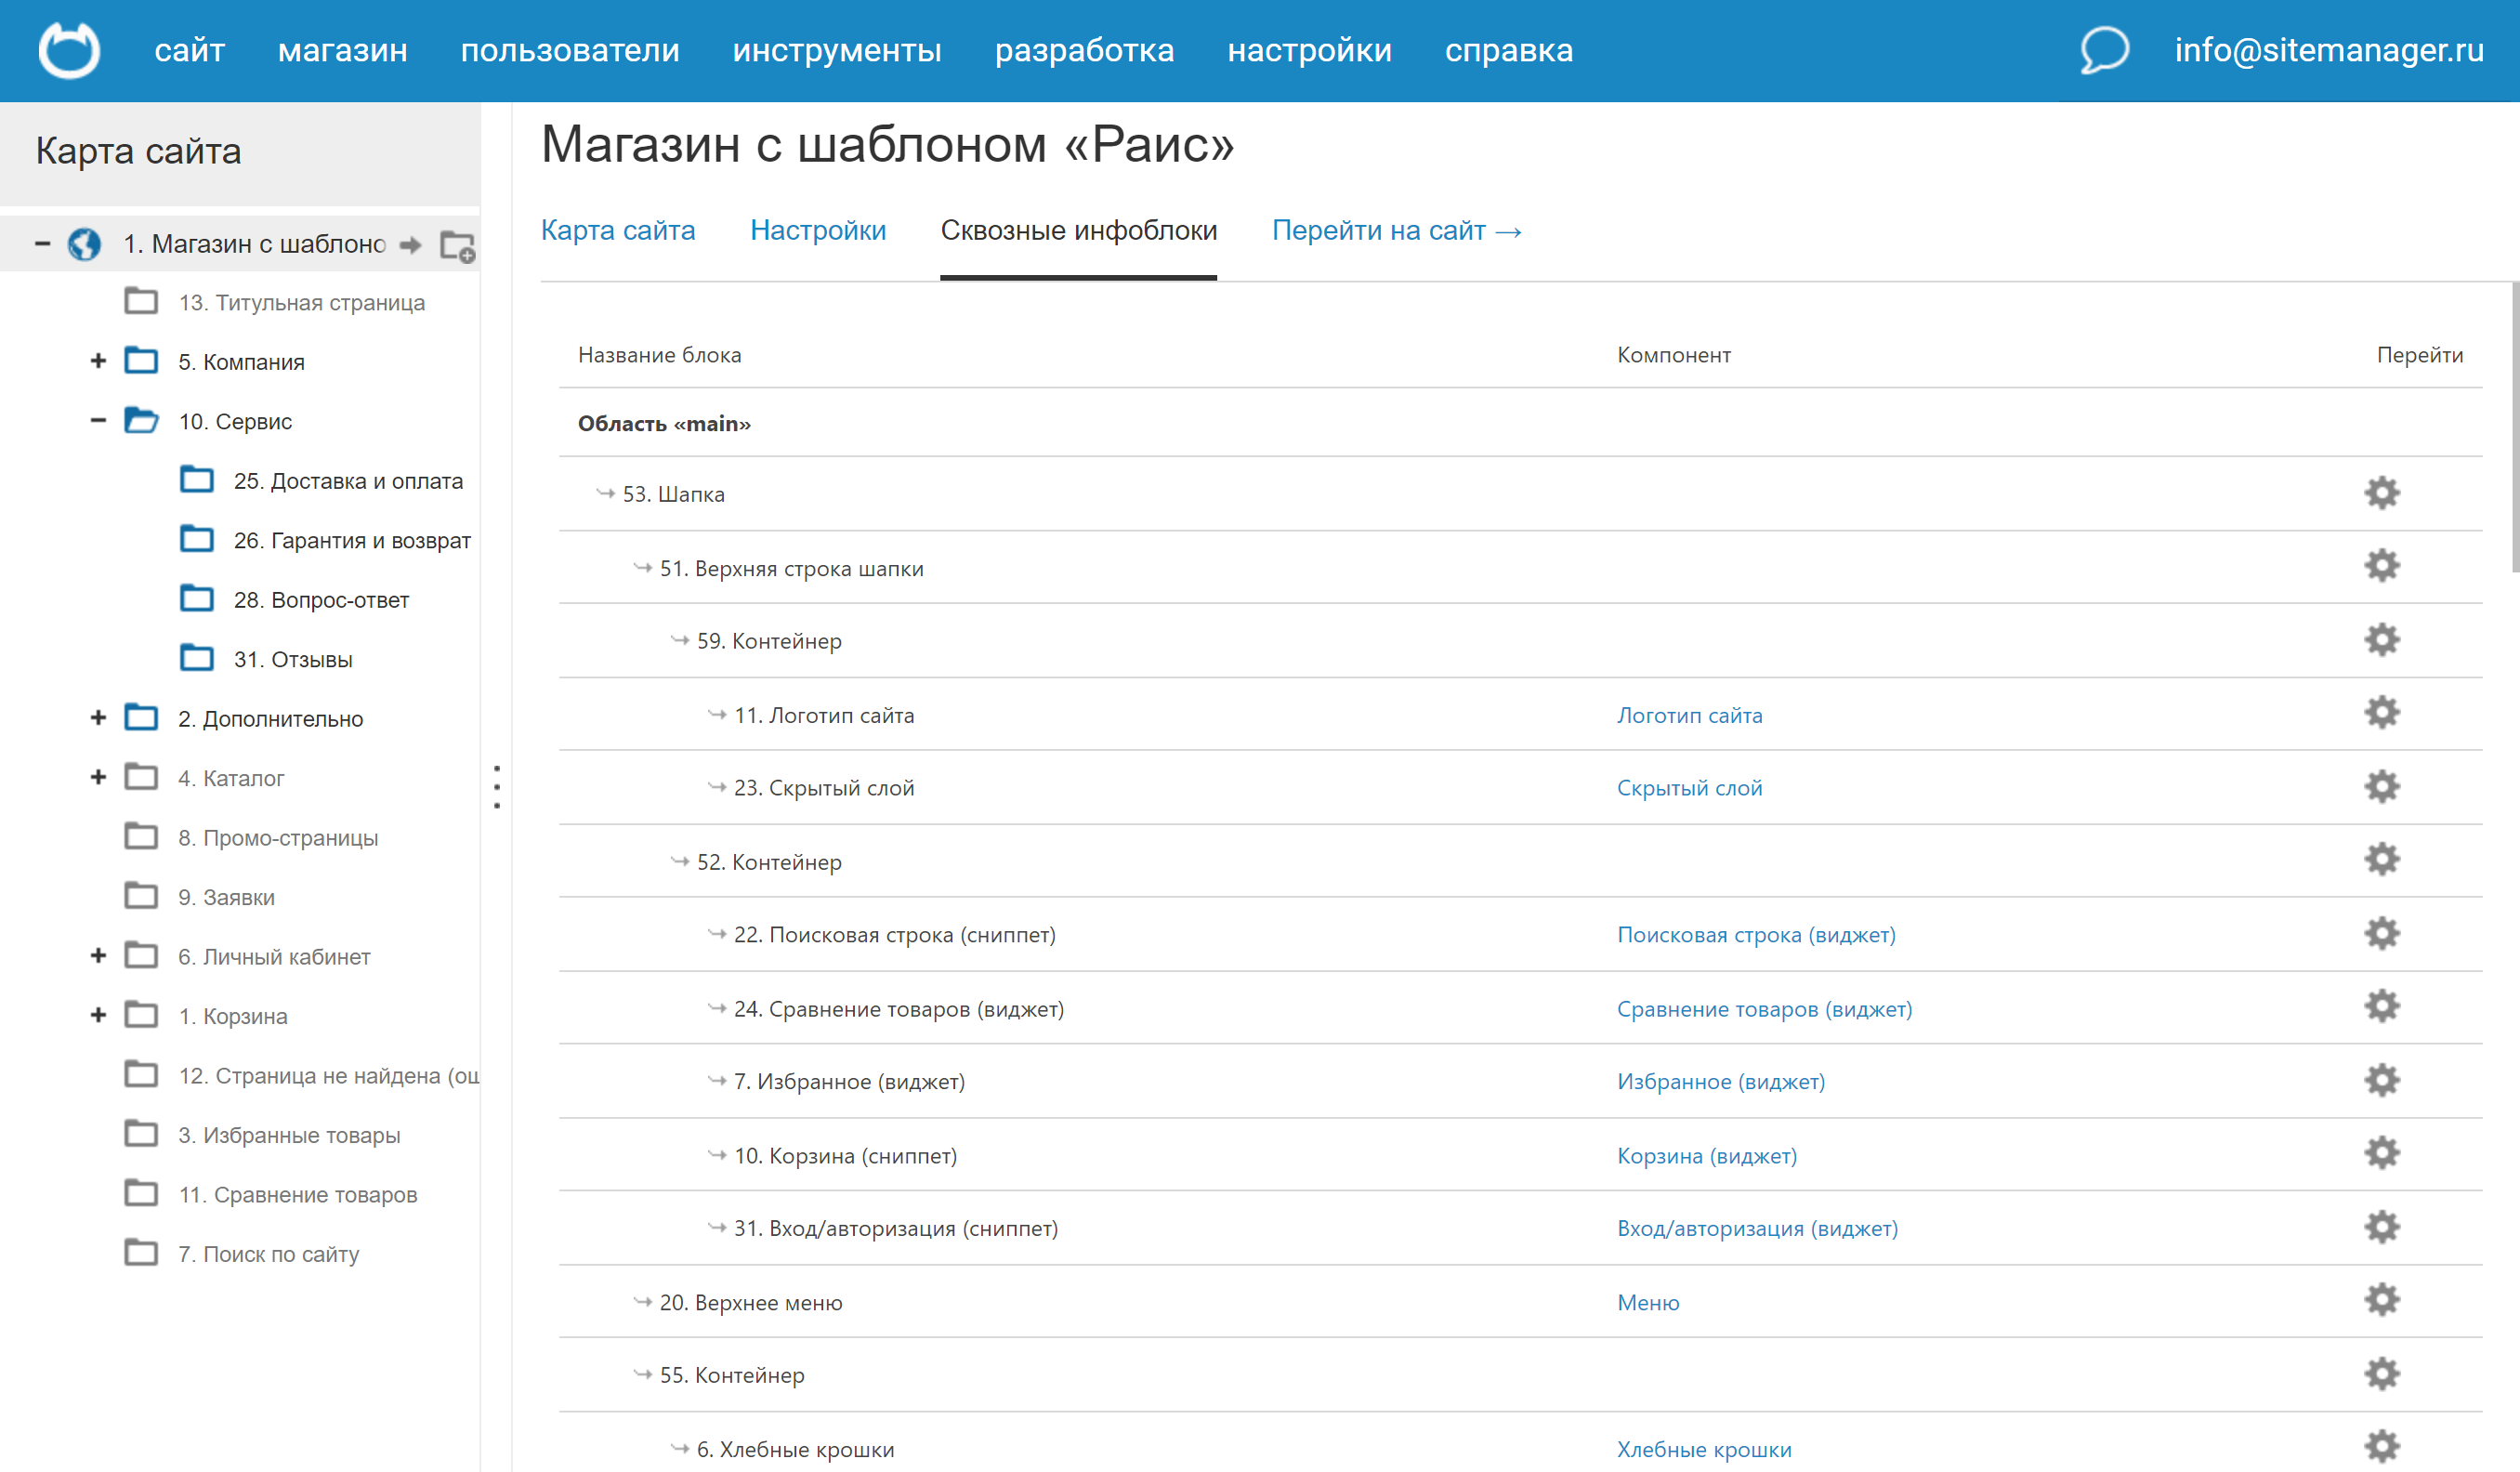This screenshot has height=1472, width=2520.
Task: Open gear settings for 11. Логотип сайта
Action: tap(2382, 714)
